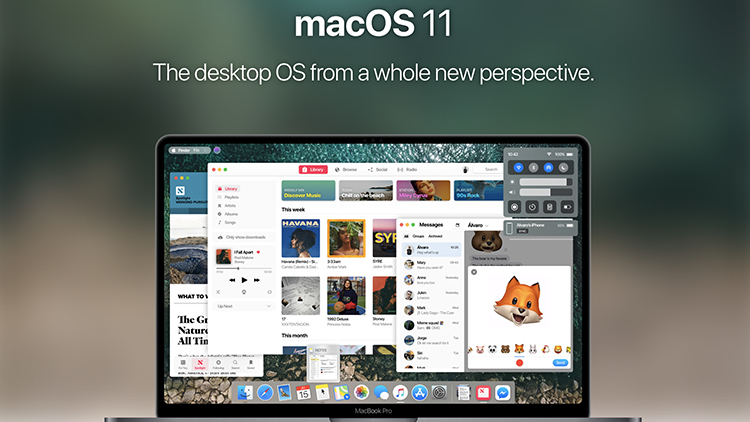Switch to the Browse tab in Music

346,170
